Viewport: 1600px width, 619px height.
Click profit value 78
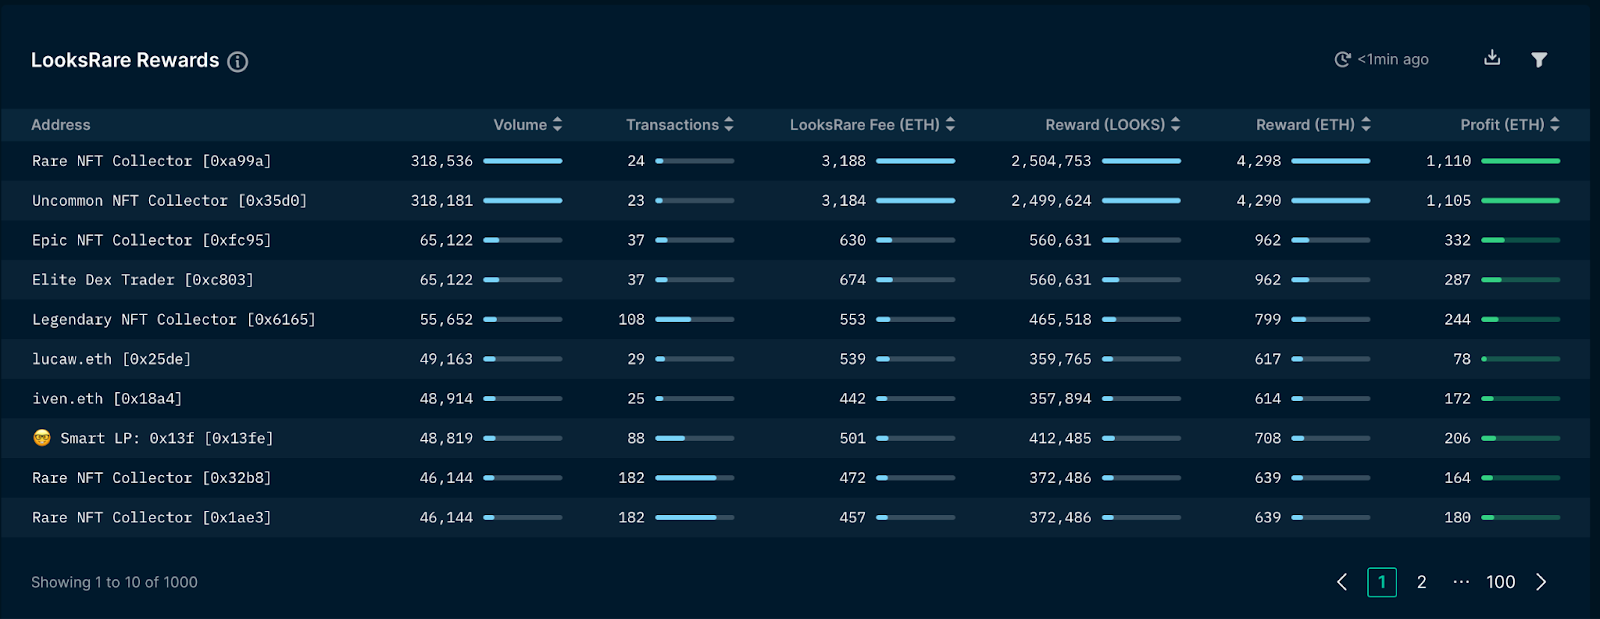pyautogui.click(x=1462, y=359)
